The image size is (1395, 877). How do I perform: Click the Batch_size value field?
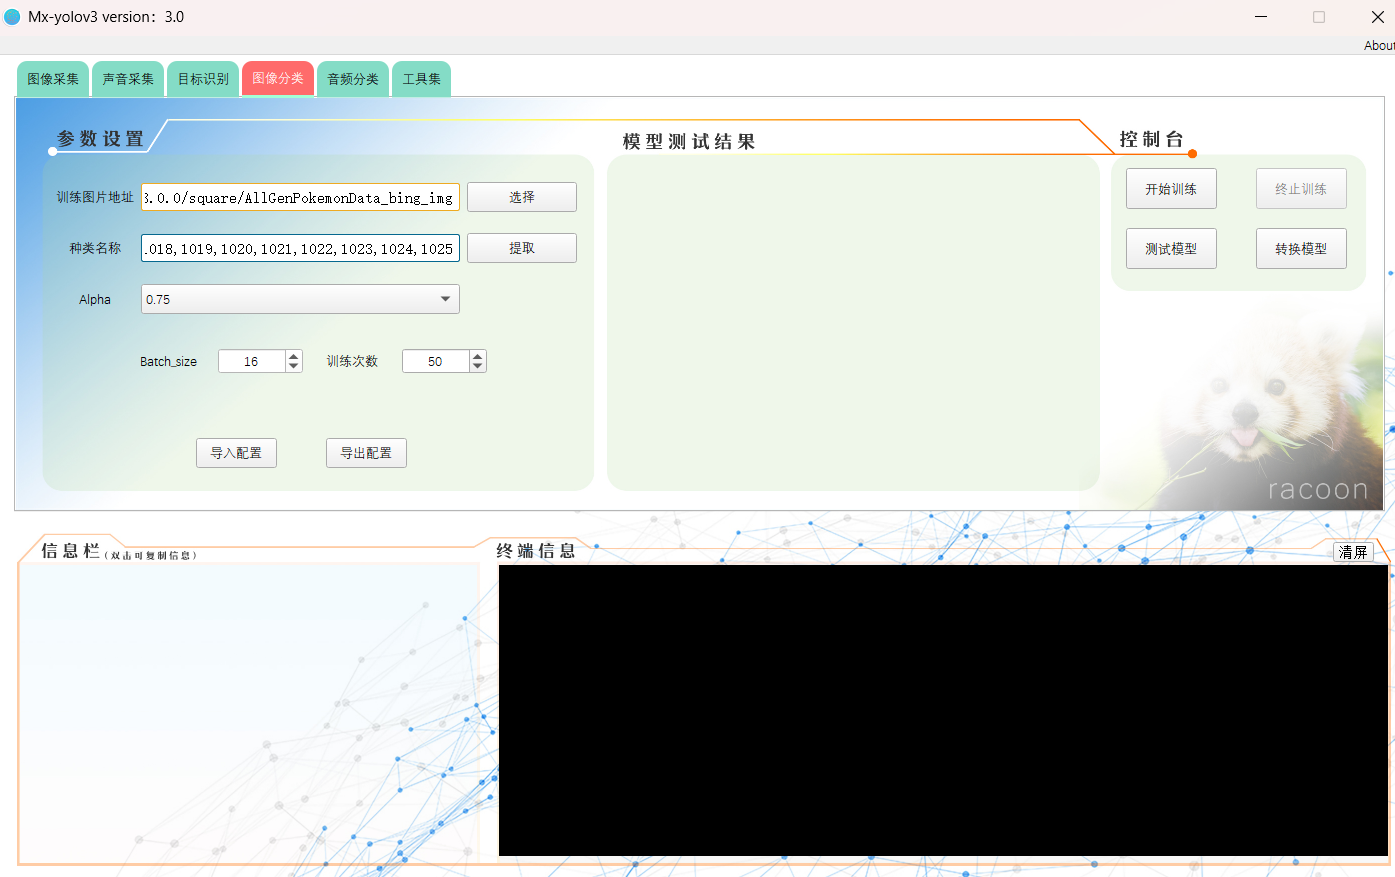tap(252, 361)
